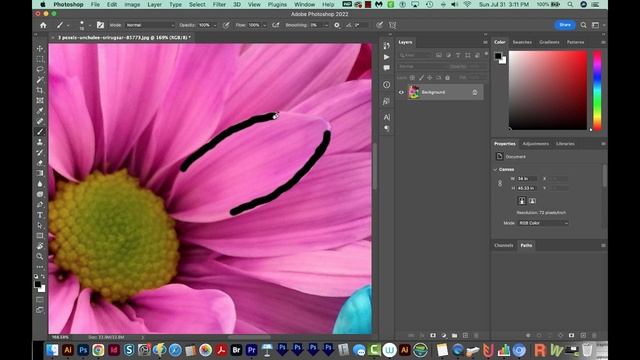The height and width of the screenshot is (360, 640).
Task: Select the Blur tool
Action: [x=40, y=184]
